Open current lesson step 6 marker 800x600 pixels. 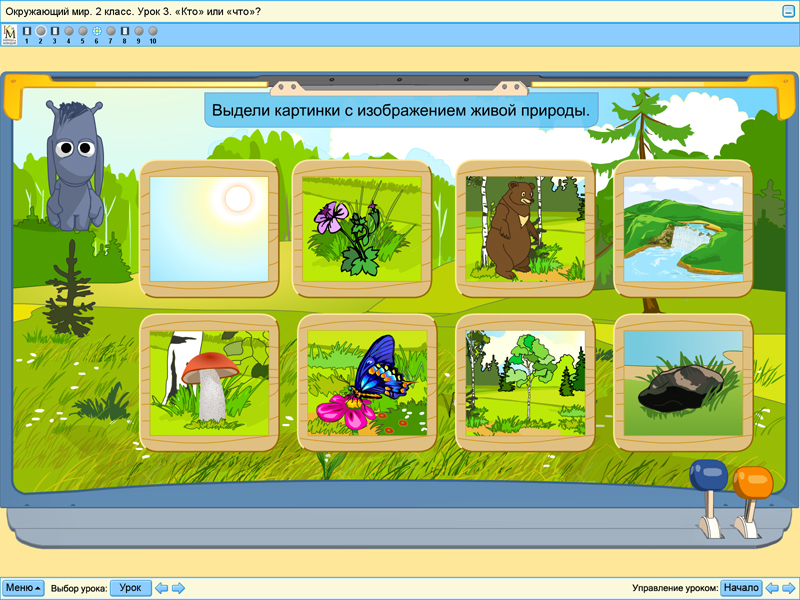click(x=96, y=31)
